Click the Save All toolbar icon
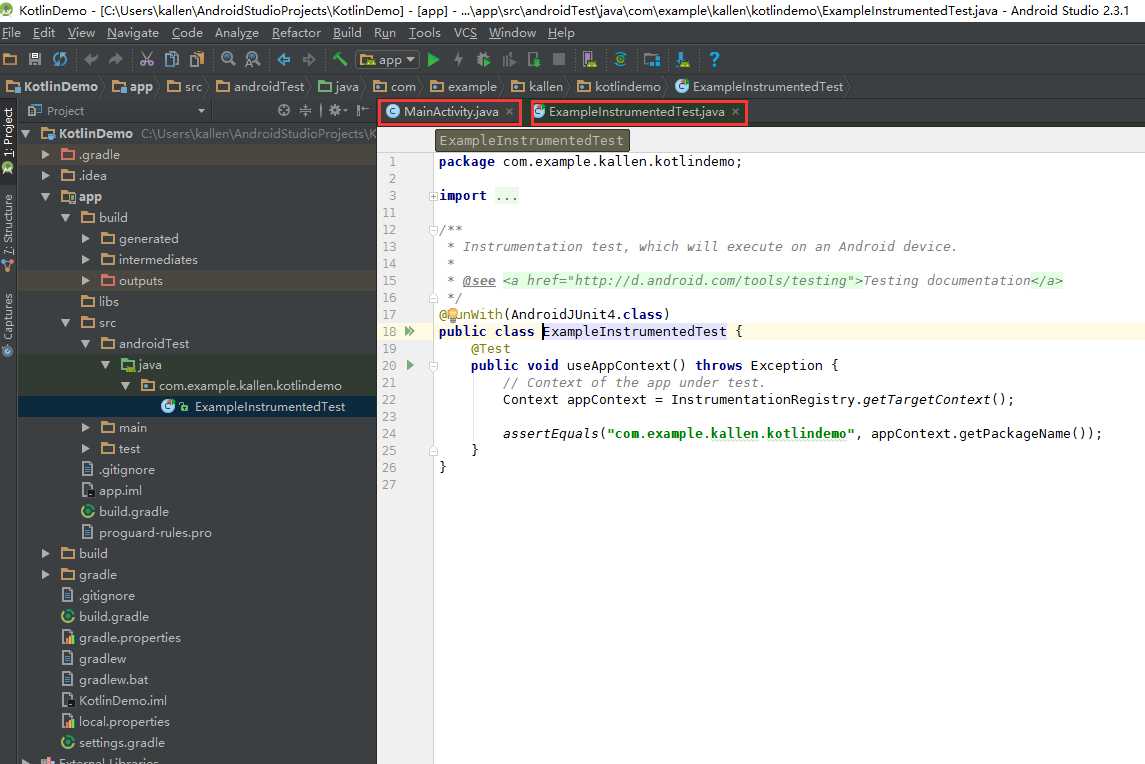Viewport: 1145px width, 764px height. (x=34, y=60)
